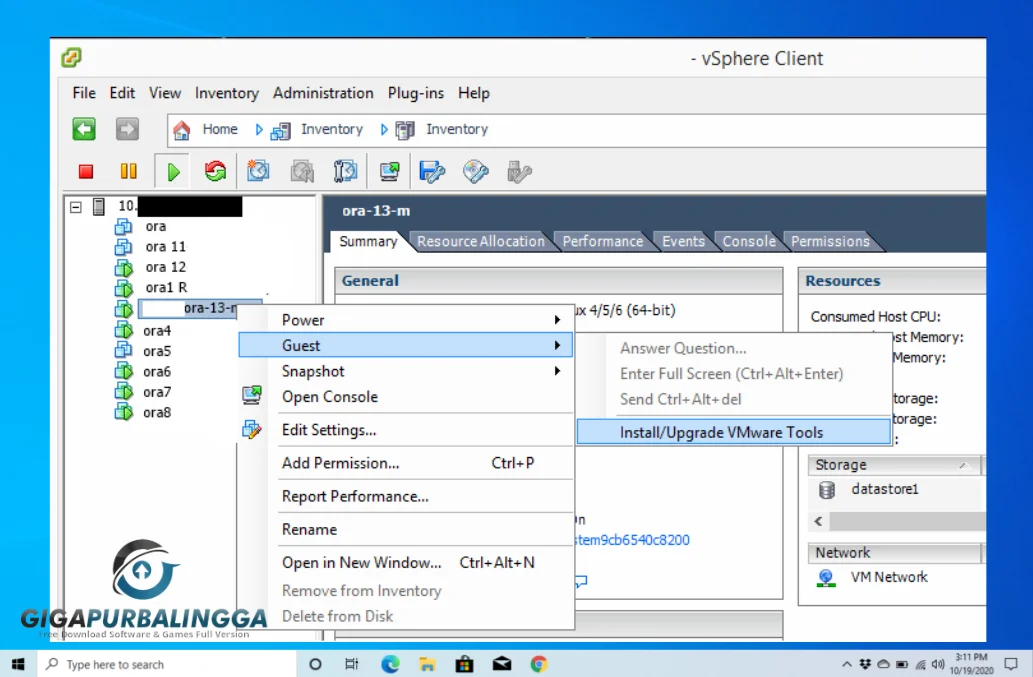The image size is (1033, 677).
Task: Click the green Back navigation arrow
Action: tap(84, 129)
